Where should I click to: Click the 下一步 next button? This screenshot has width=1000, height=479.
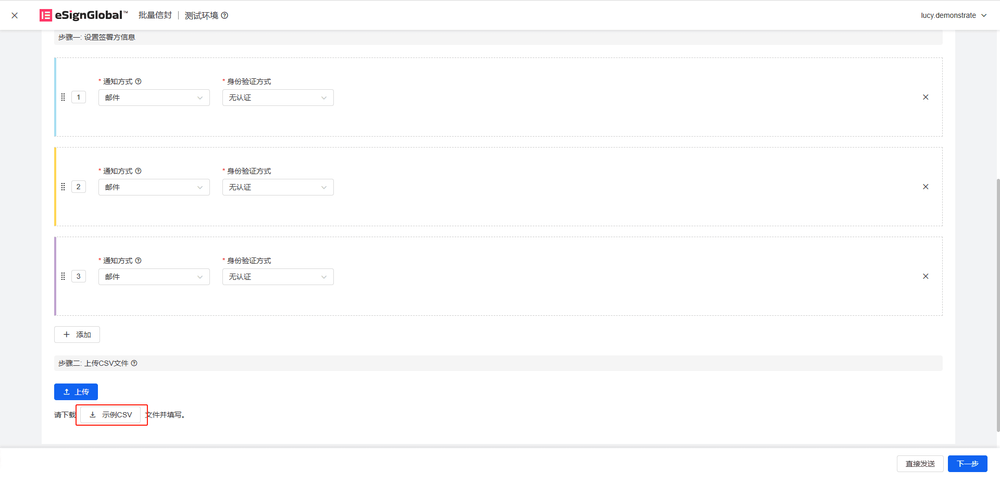[x=967, y=464]
